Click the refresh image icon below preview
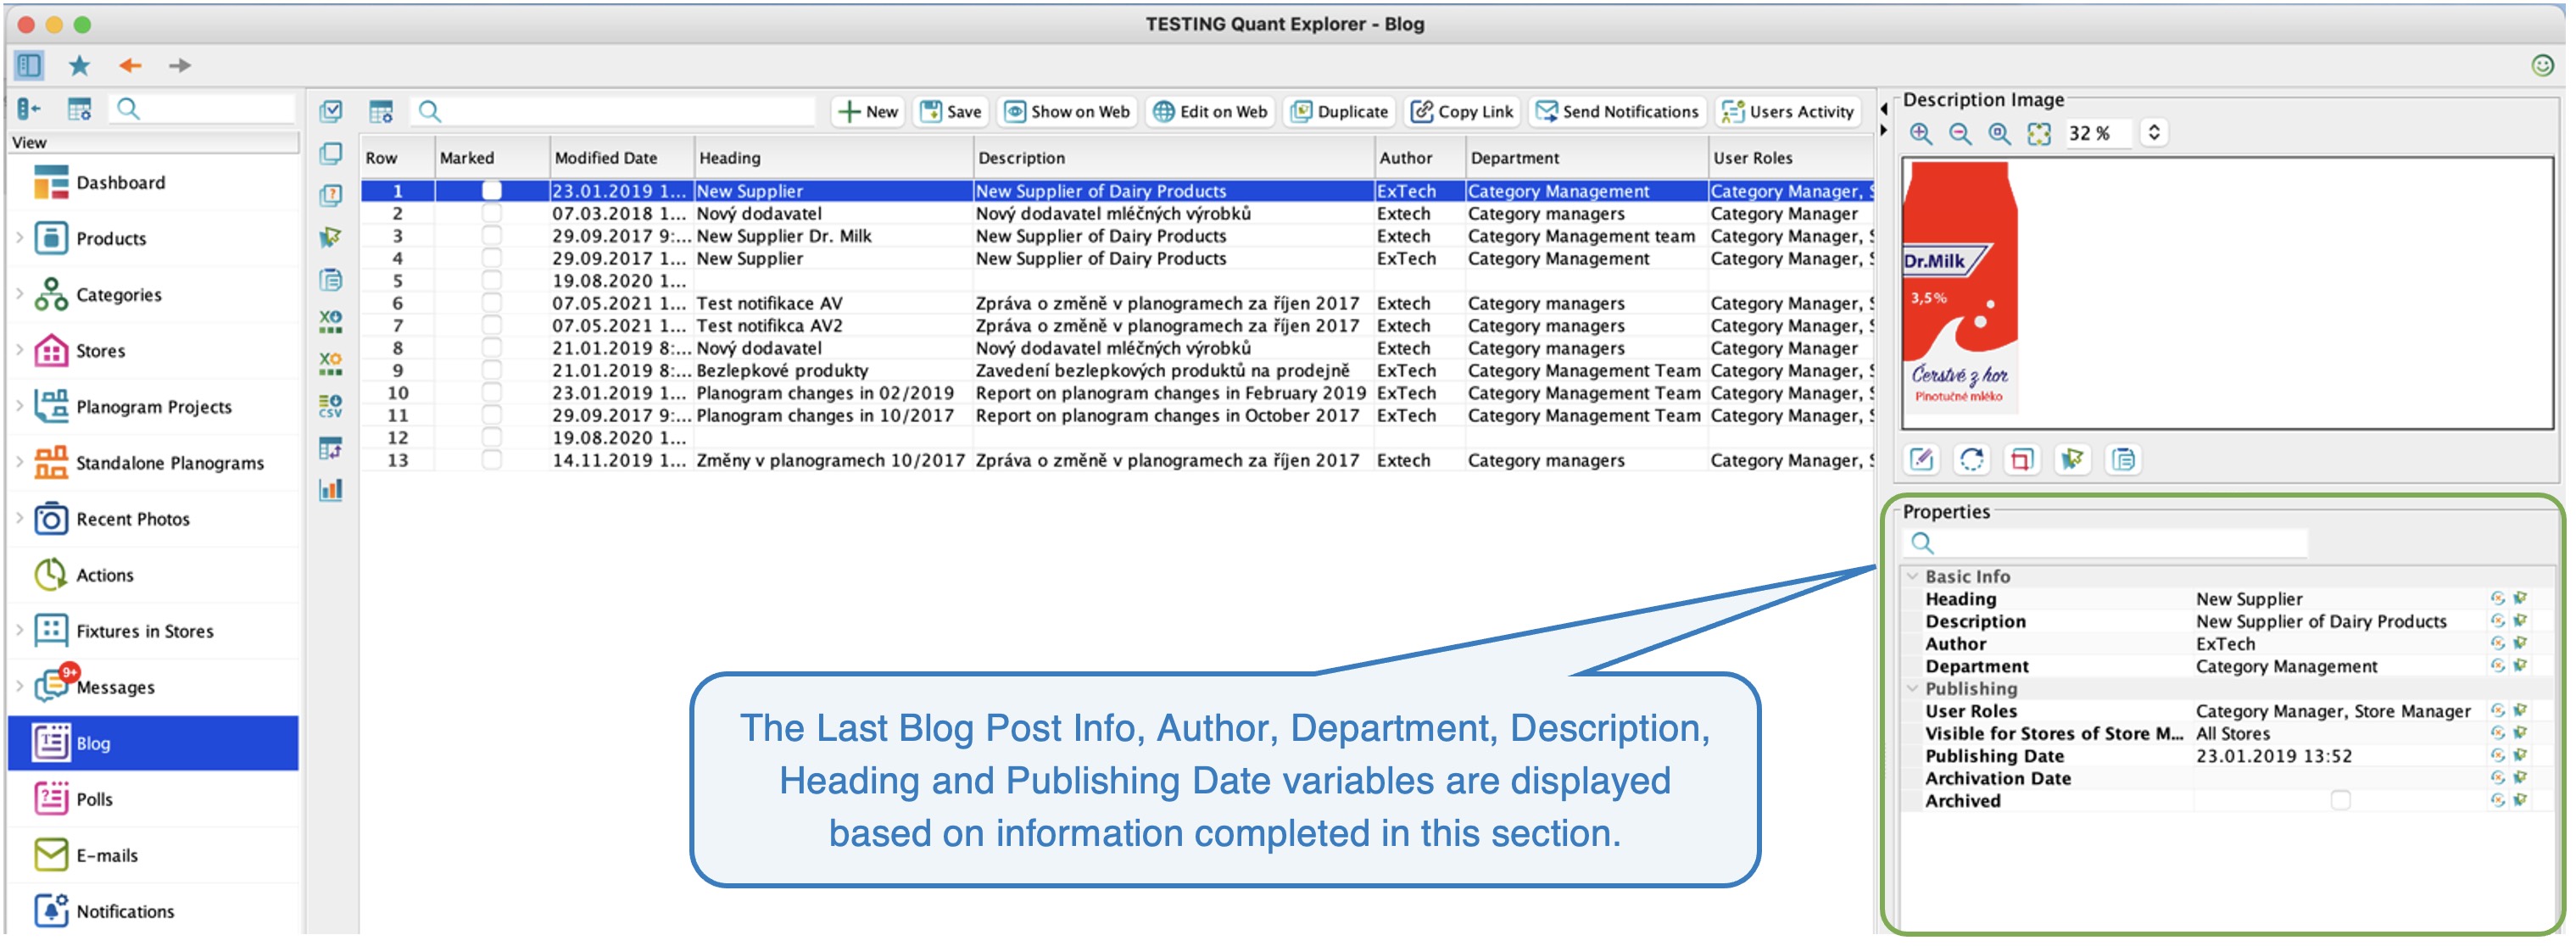Viewport: 2576px width, 946px height. coord(1972,460)
